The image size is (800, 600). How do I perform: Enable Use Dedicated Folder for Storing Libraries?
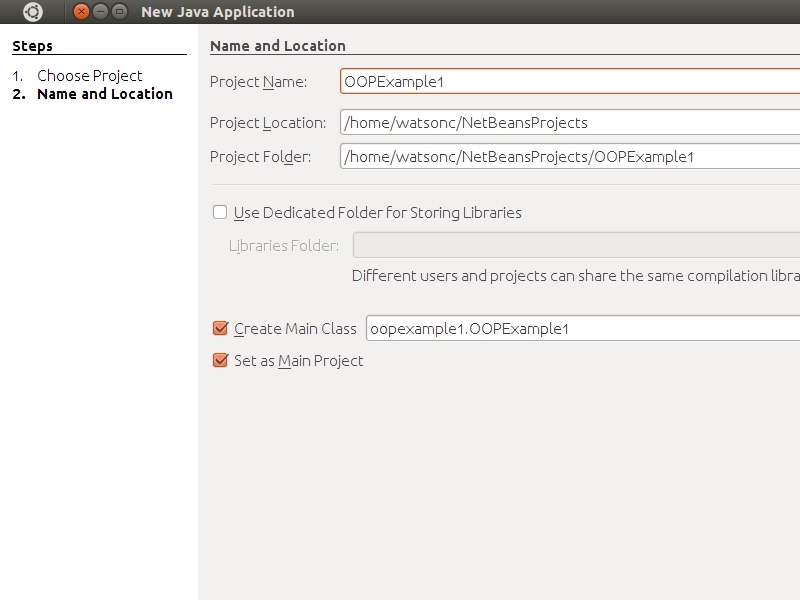click(x=220, y=212)
